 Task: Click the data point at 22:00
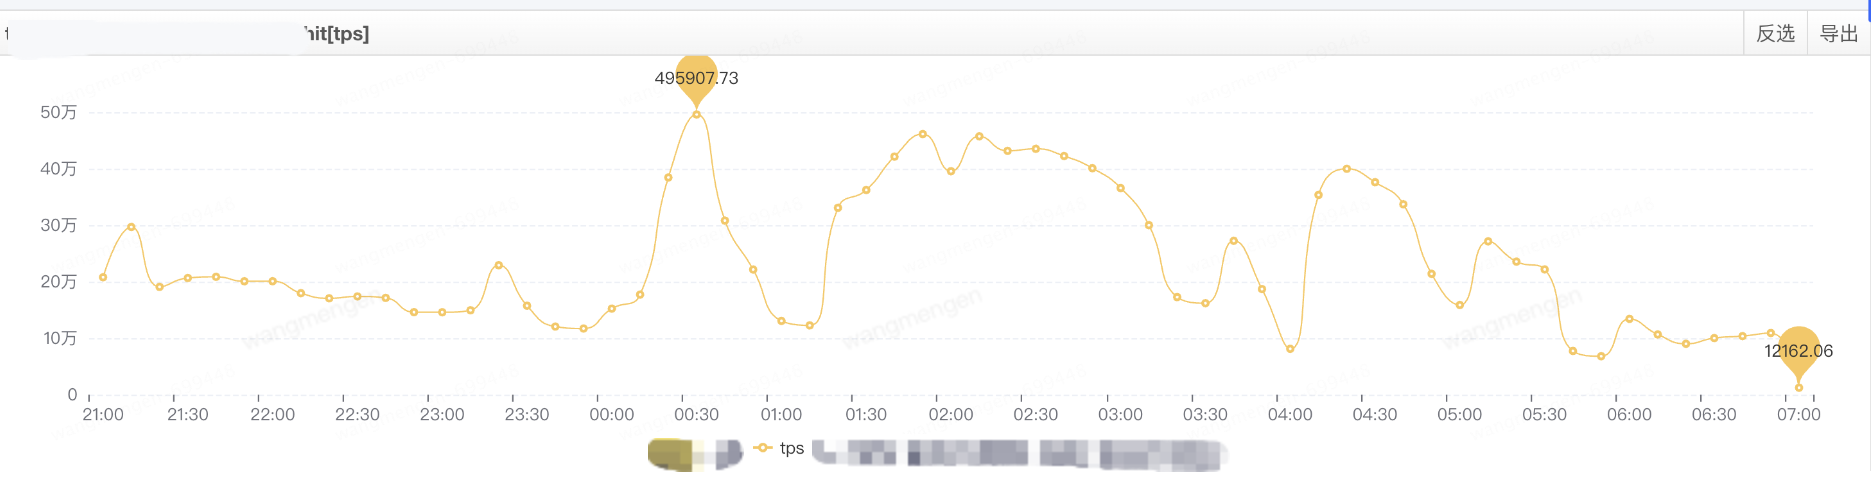(272, 282)
